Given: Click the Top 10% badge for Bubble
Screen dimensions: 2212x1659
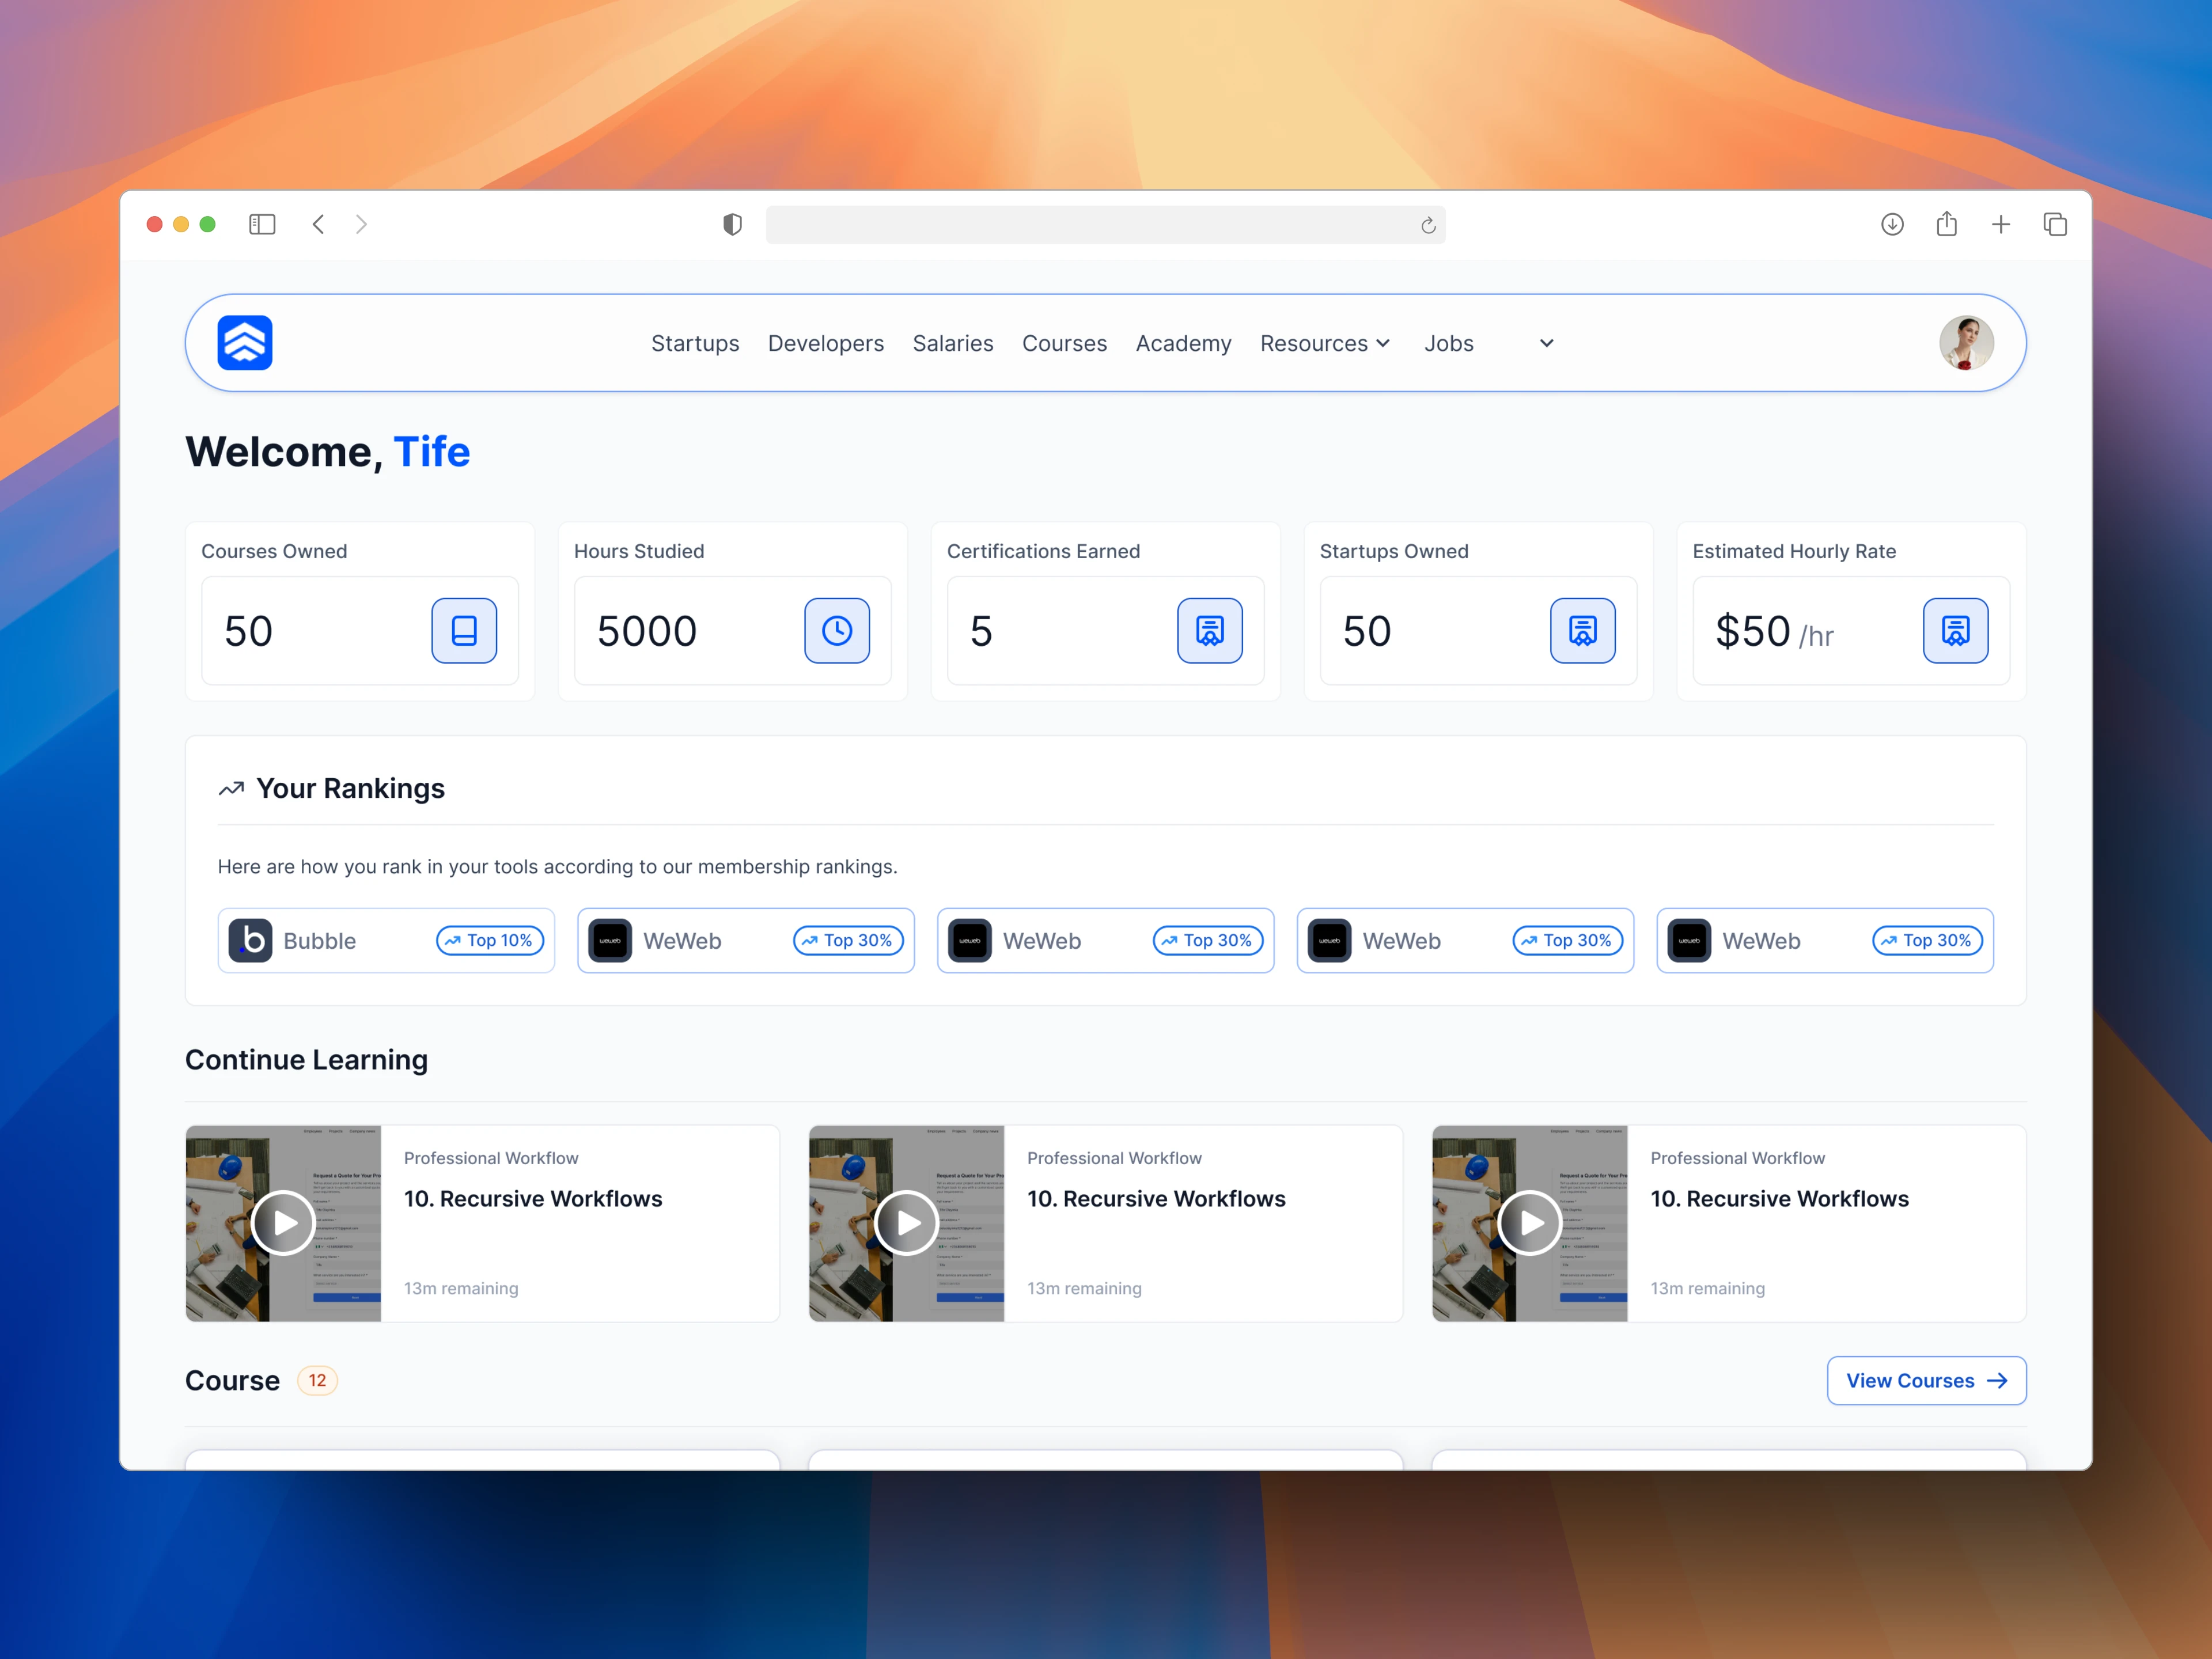Looking at the screenshot, I should [490, 941].
